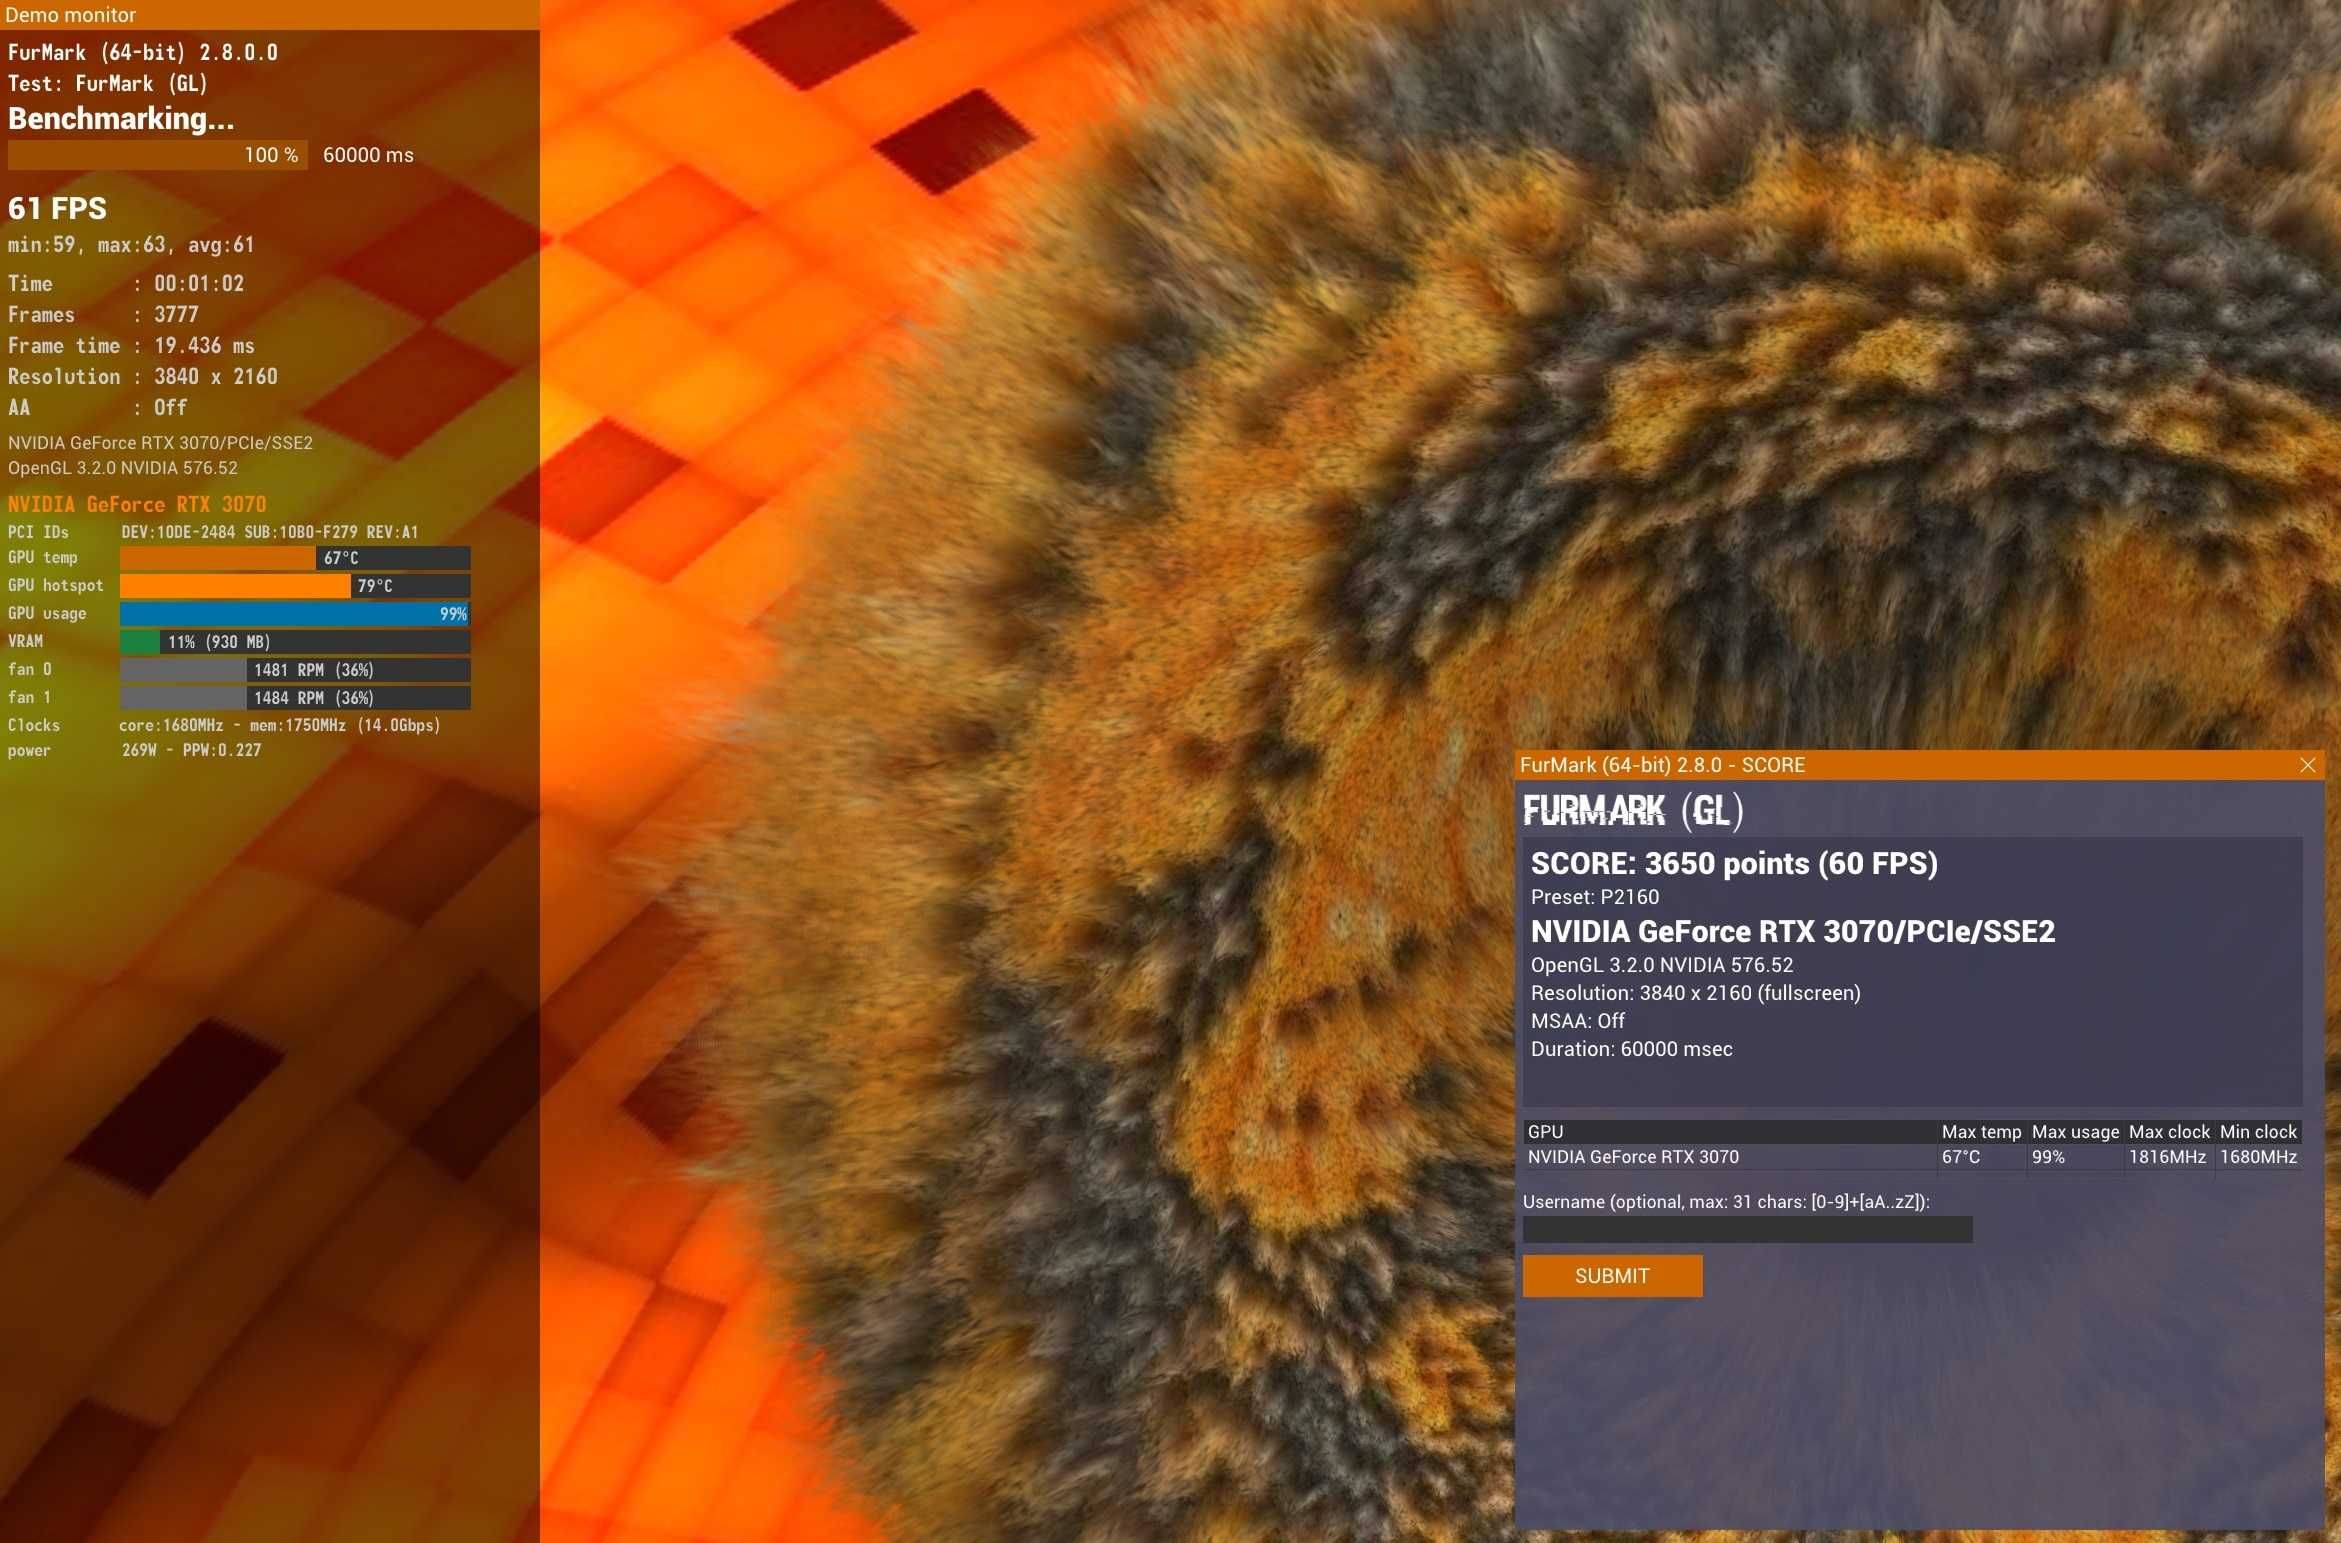2341x1543 pixels.
Task: Click the power reading 269W - PPW:0.227
Action: point(192,750)
